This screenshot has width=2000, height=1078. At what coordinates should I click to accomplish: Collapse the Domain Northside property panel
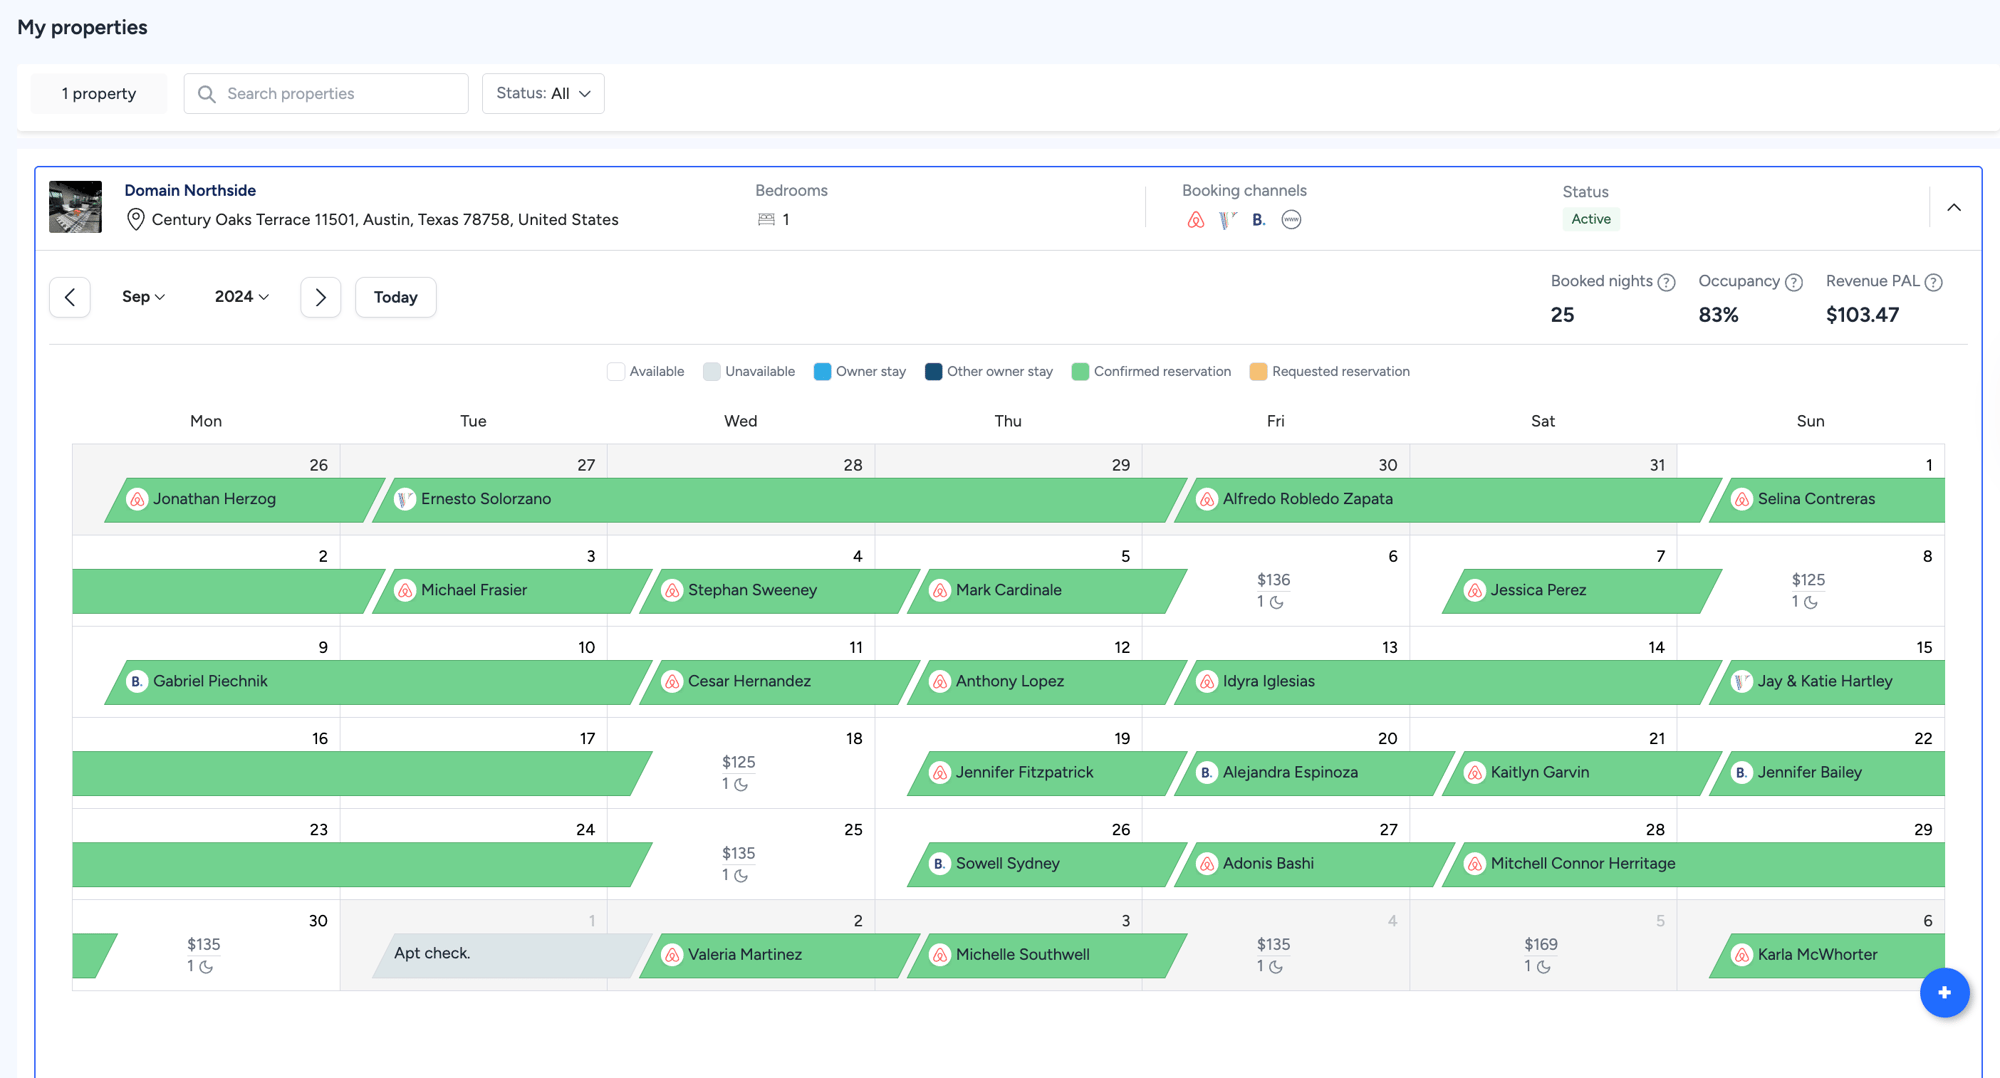pyautogui.click(x=1954, y=207)
